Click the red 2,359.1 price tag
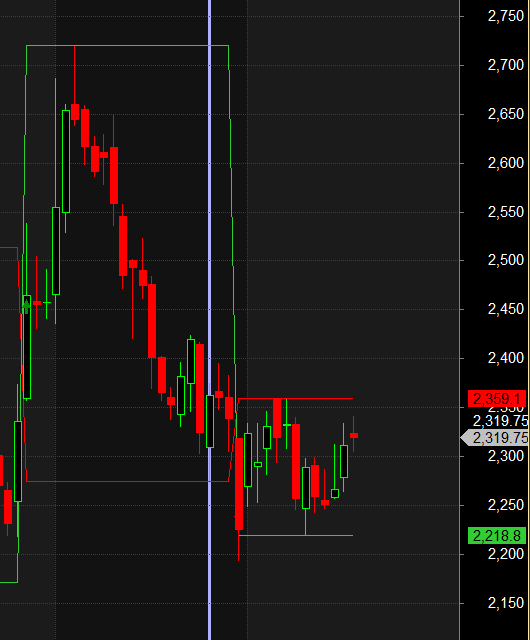 click(497, 398)
